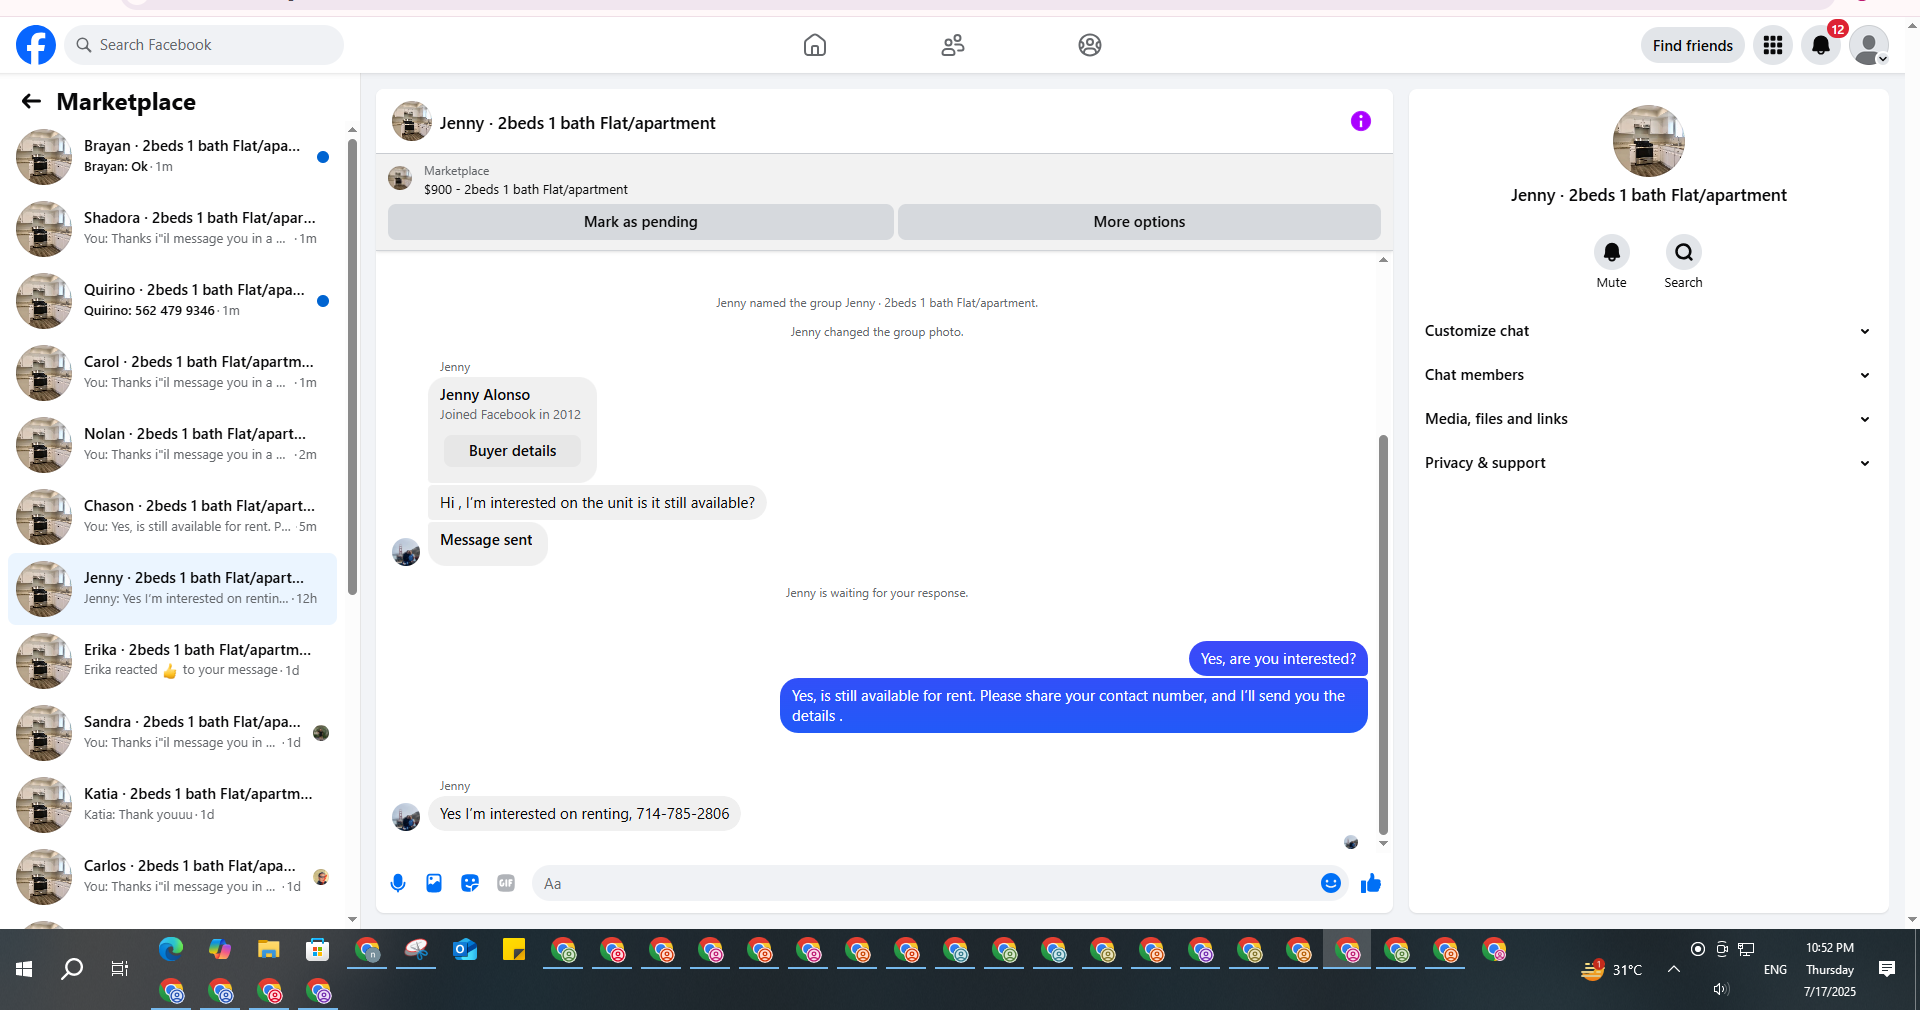Expand the Chat members section

click(1648, 375)
